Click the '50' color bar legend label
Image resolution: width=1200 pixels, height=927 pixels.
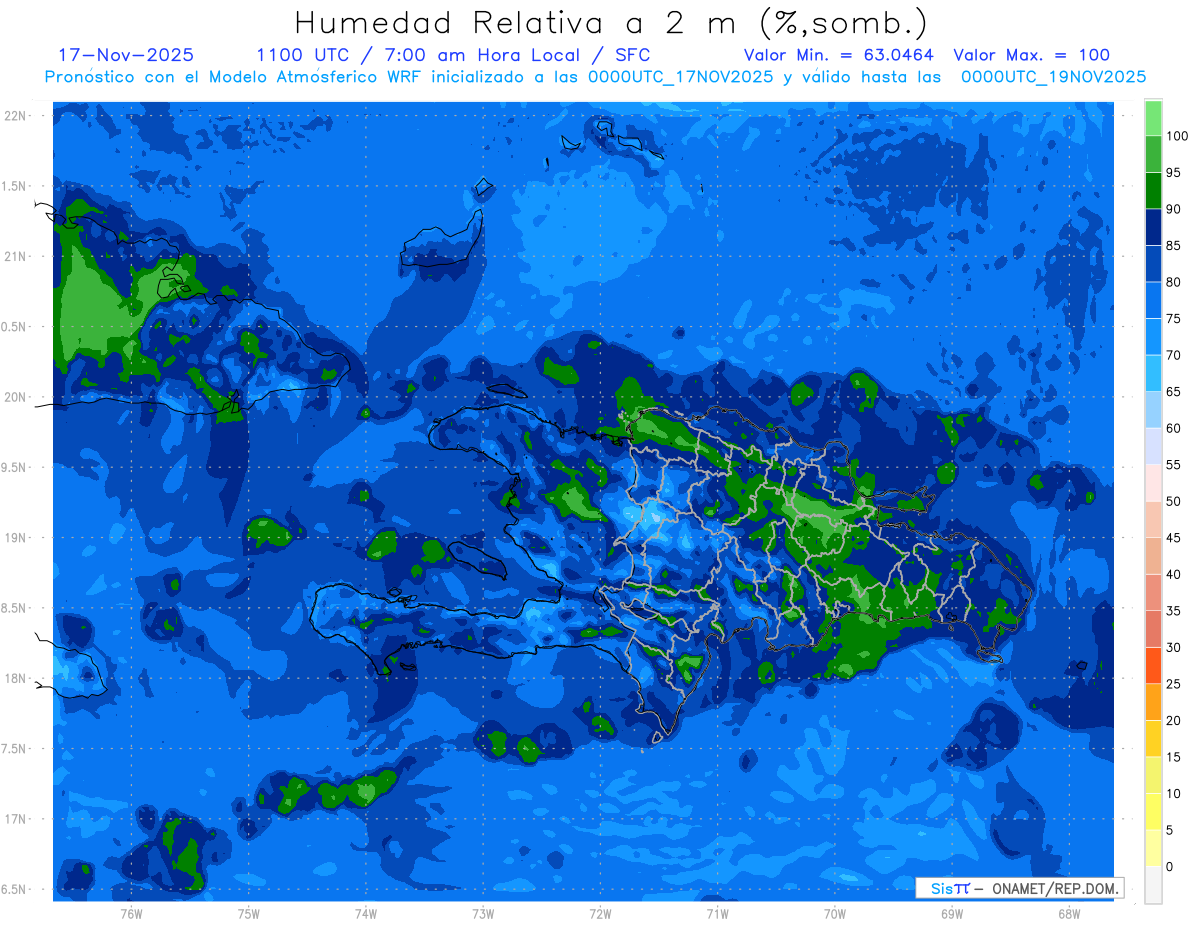(1173, 501)
